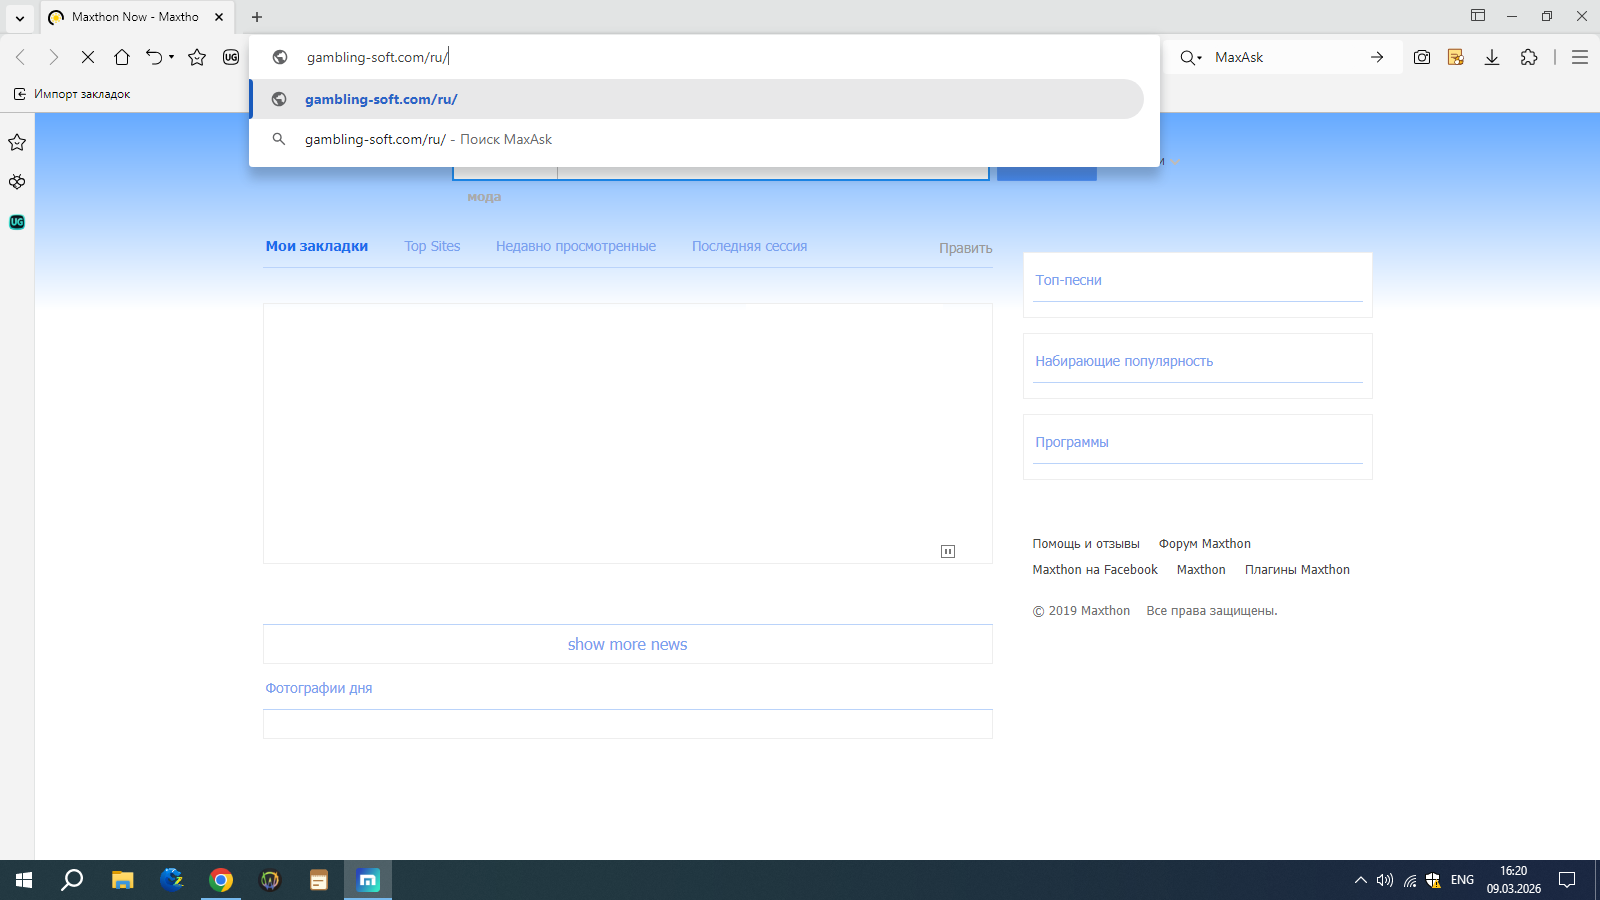
Task: Switch the ENG input language
Action: tap(1462, 880)
